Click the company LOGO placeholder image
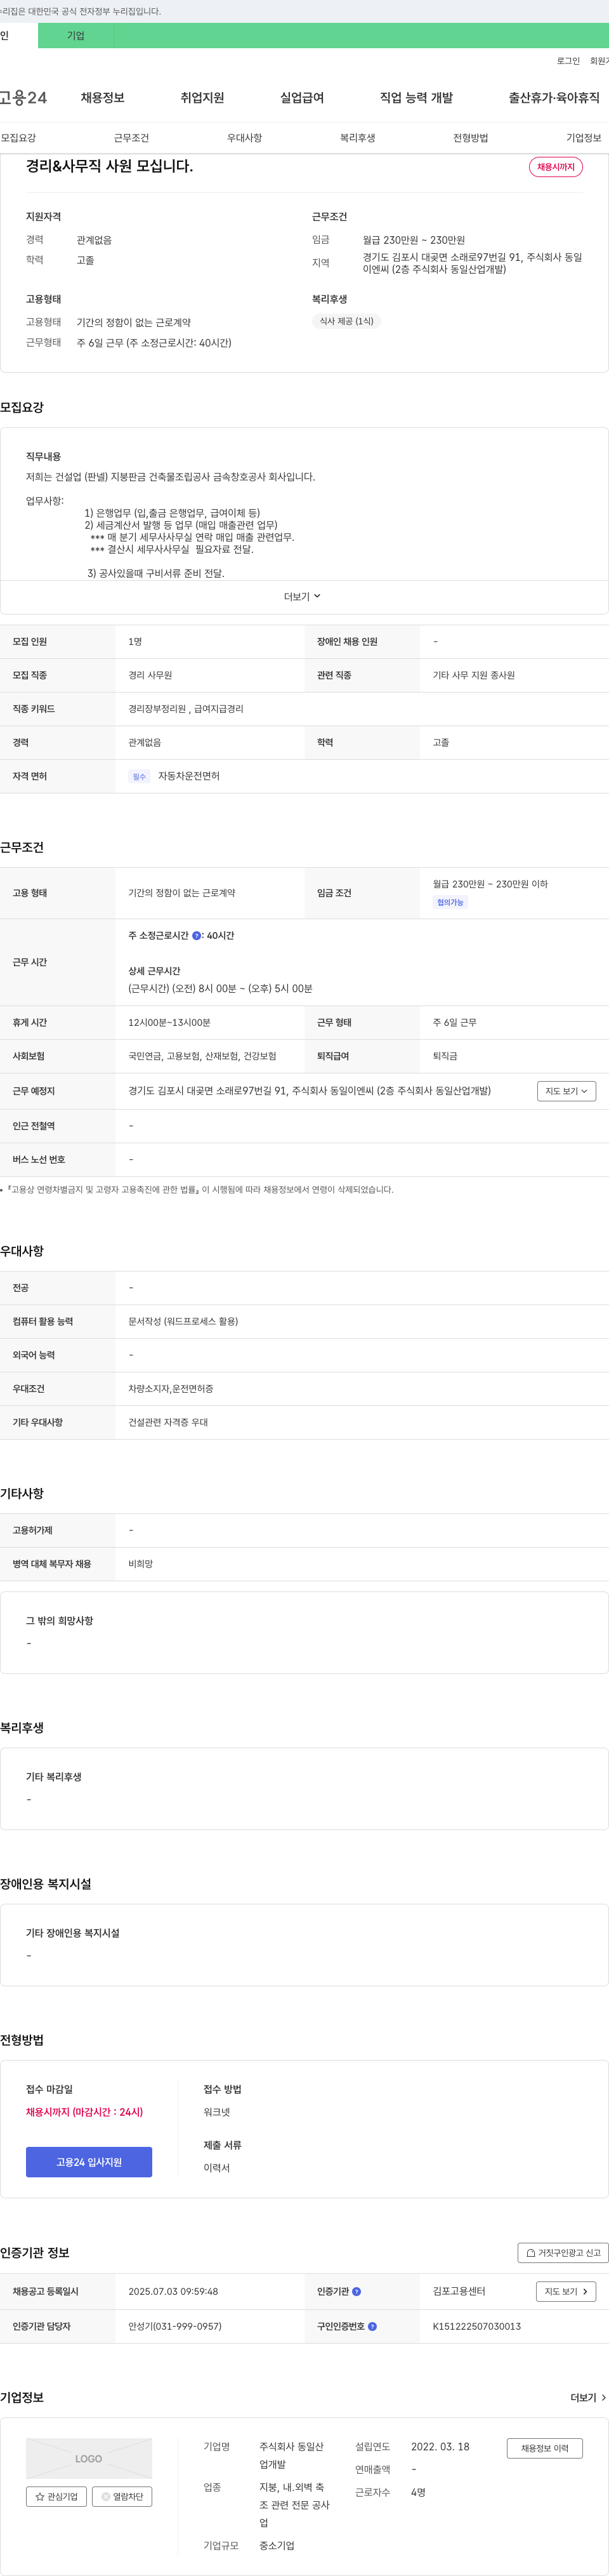The width and height of the screenshot is (609, 2576). point(89,2458)
